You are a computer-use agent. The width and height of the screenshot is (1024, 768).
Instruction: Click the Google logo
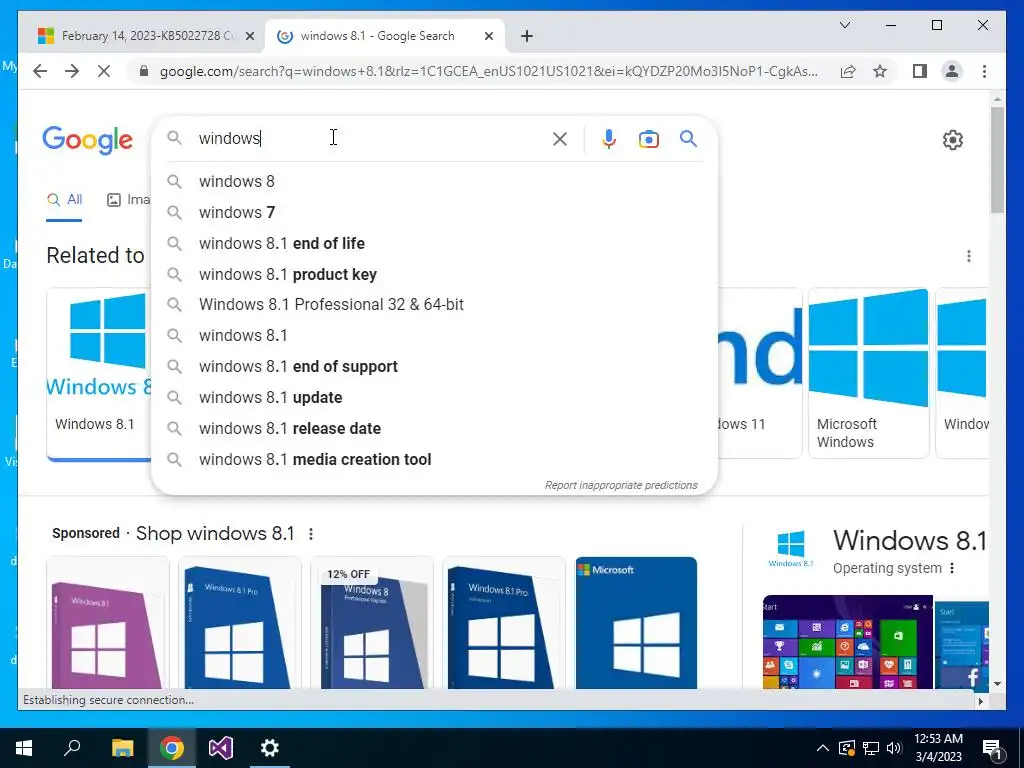click(x=88, y=139)
